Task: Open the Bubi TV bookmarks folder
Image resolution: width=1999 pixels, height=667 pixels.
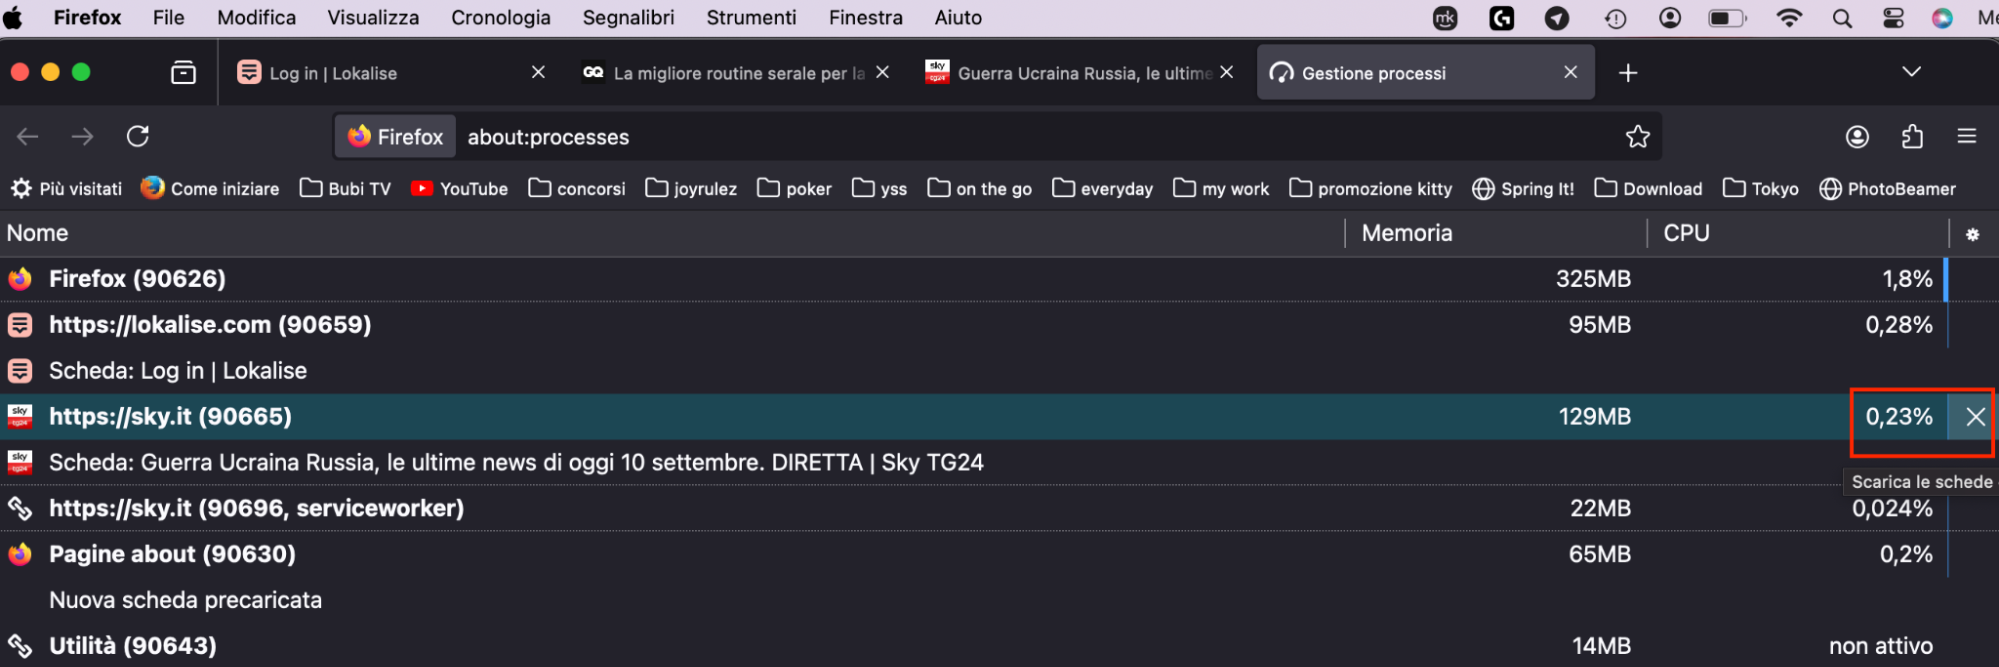Action: click(x=345, y=188)
